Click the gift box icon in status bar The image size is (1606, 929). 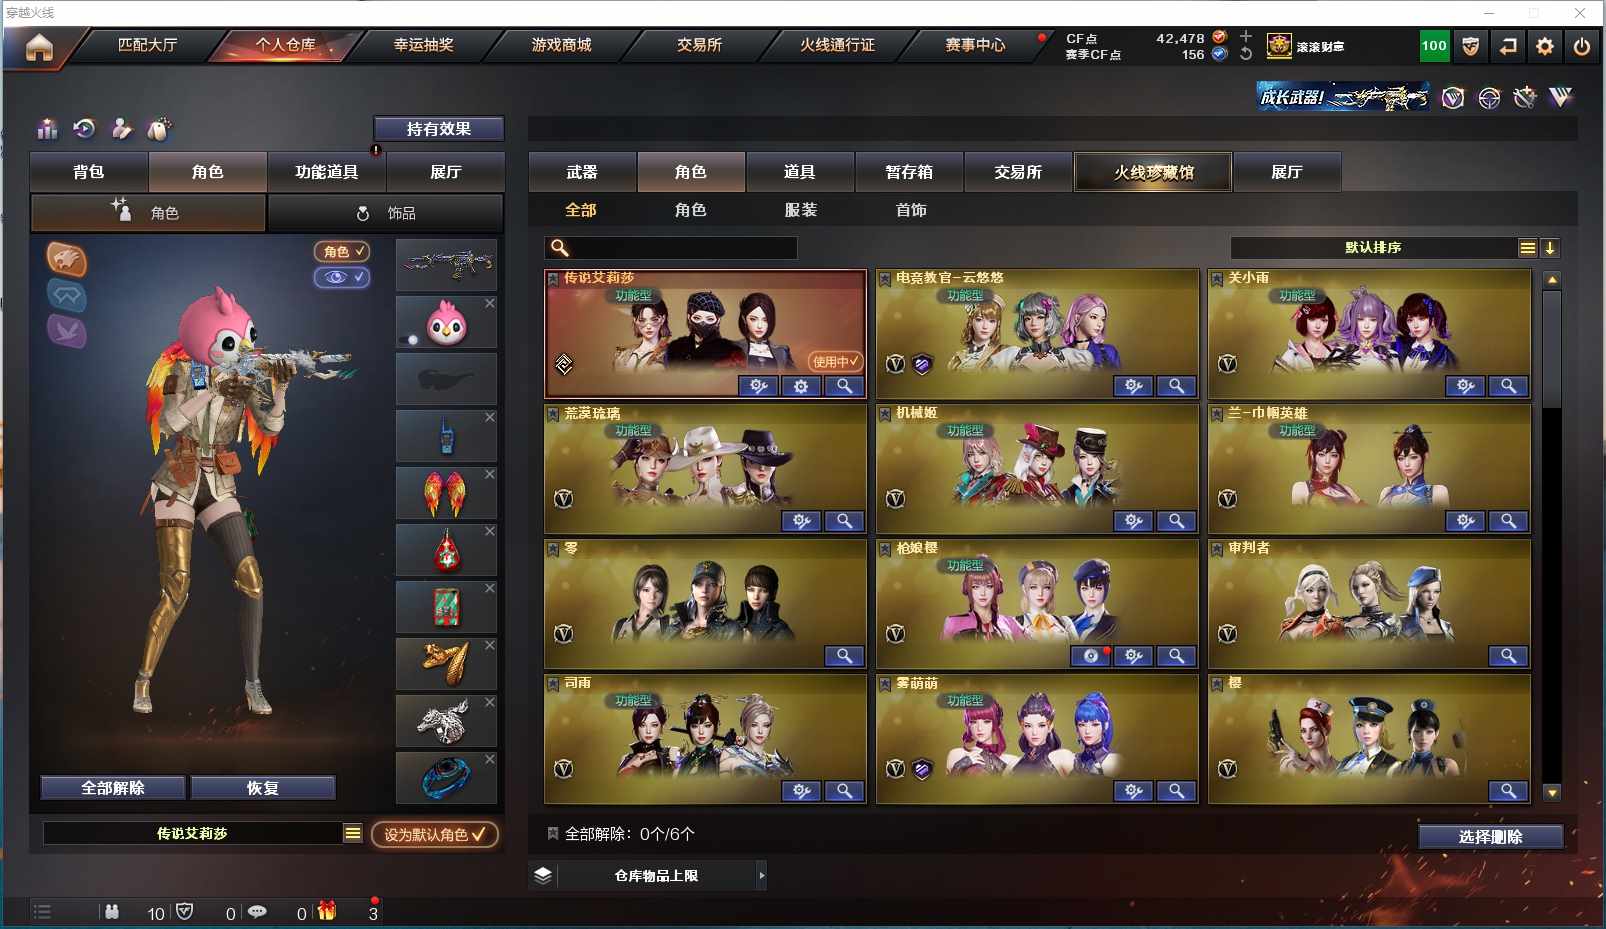(x=327, y=911)
